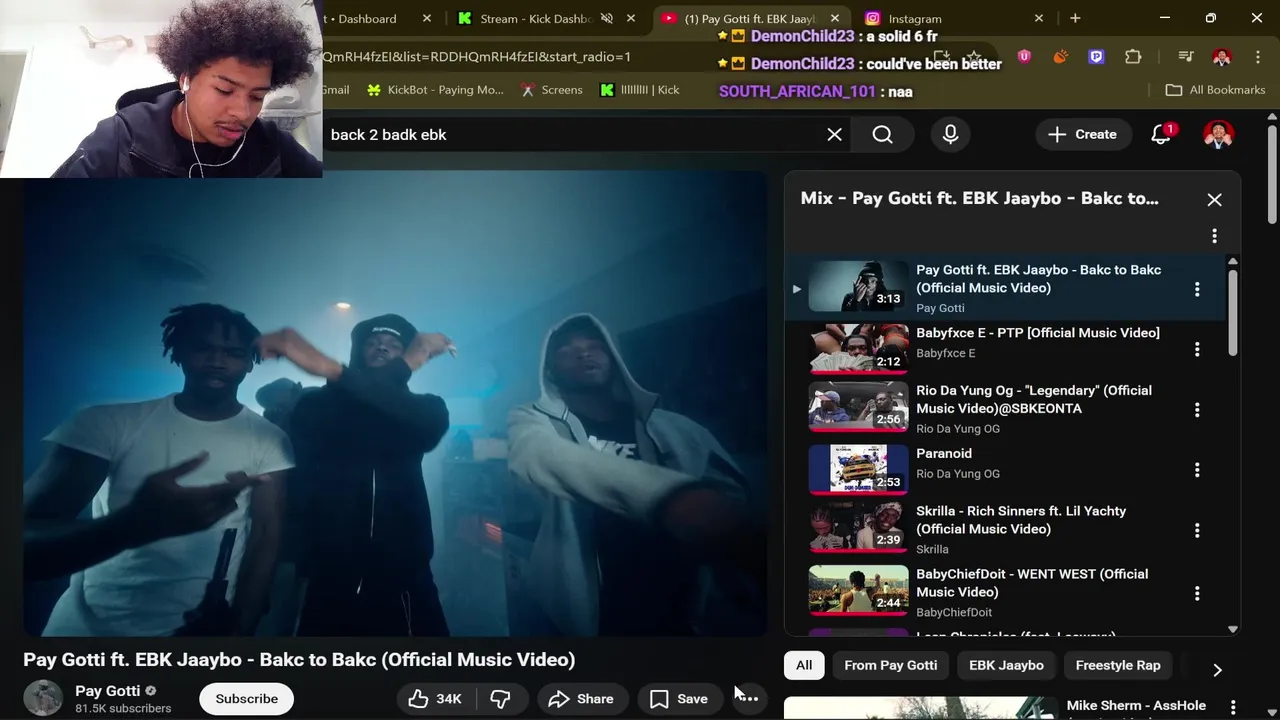Switch to the Pay Gotti YouTube tab
This screenshot has height=720, width=1280.
[750, 18]
